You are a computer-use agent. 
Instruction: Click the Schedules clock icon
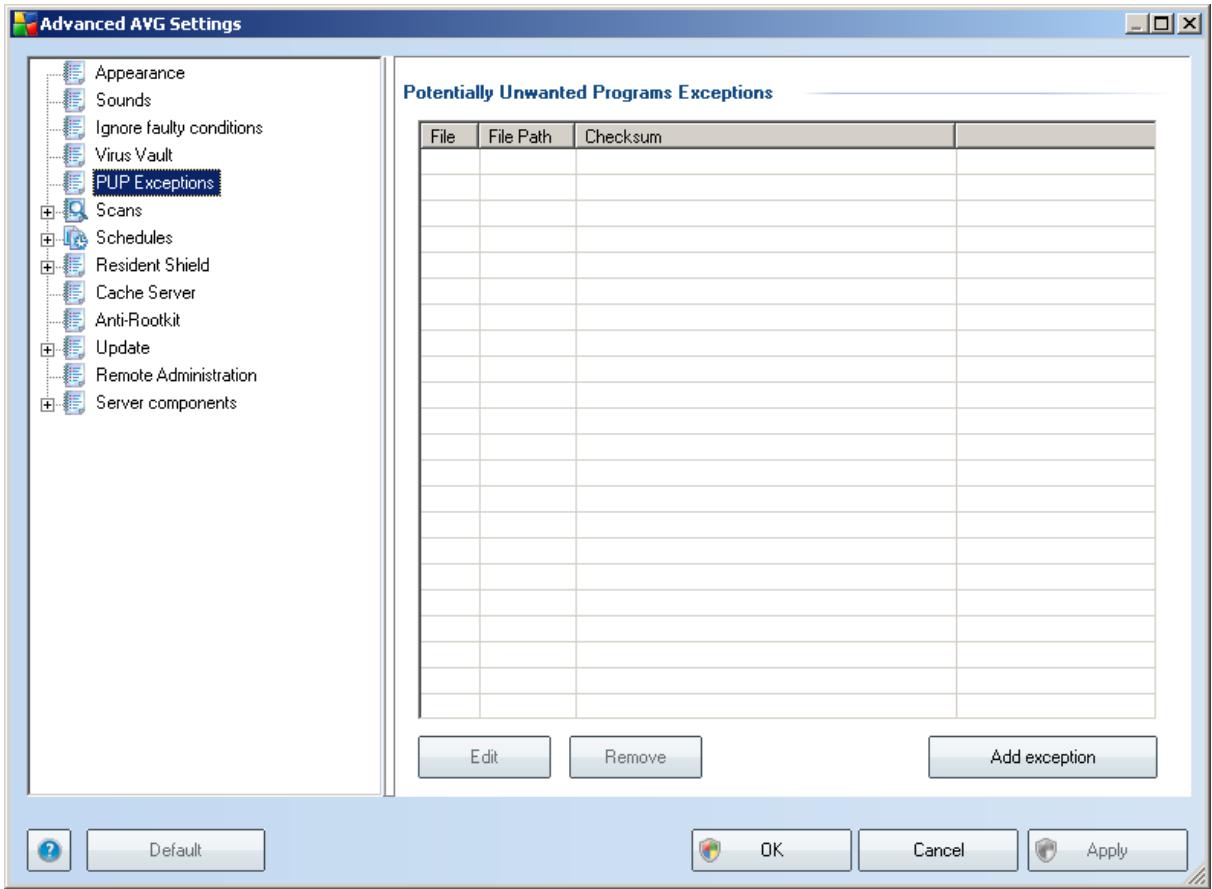tap(73, 238)
